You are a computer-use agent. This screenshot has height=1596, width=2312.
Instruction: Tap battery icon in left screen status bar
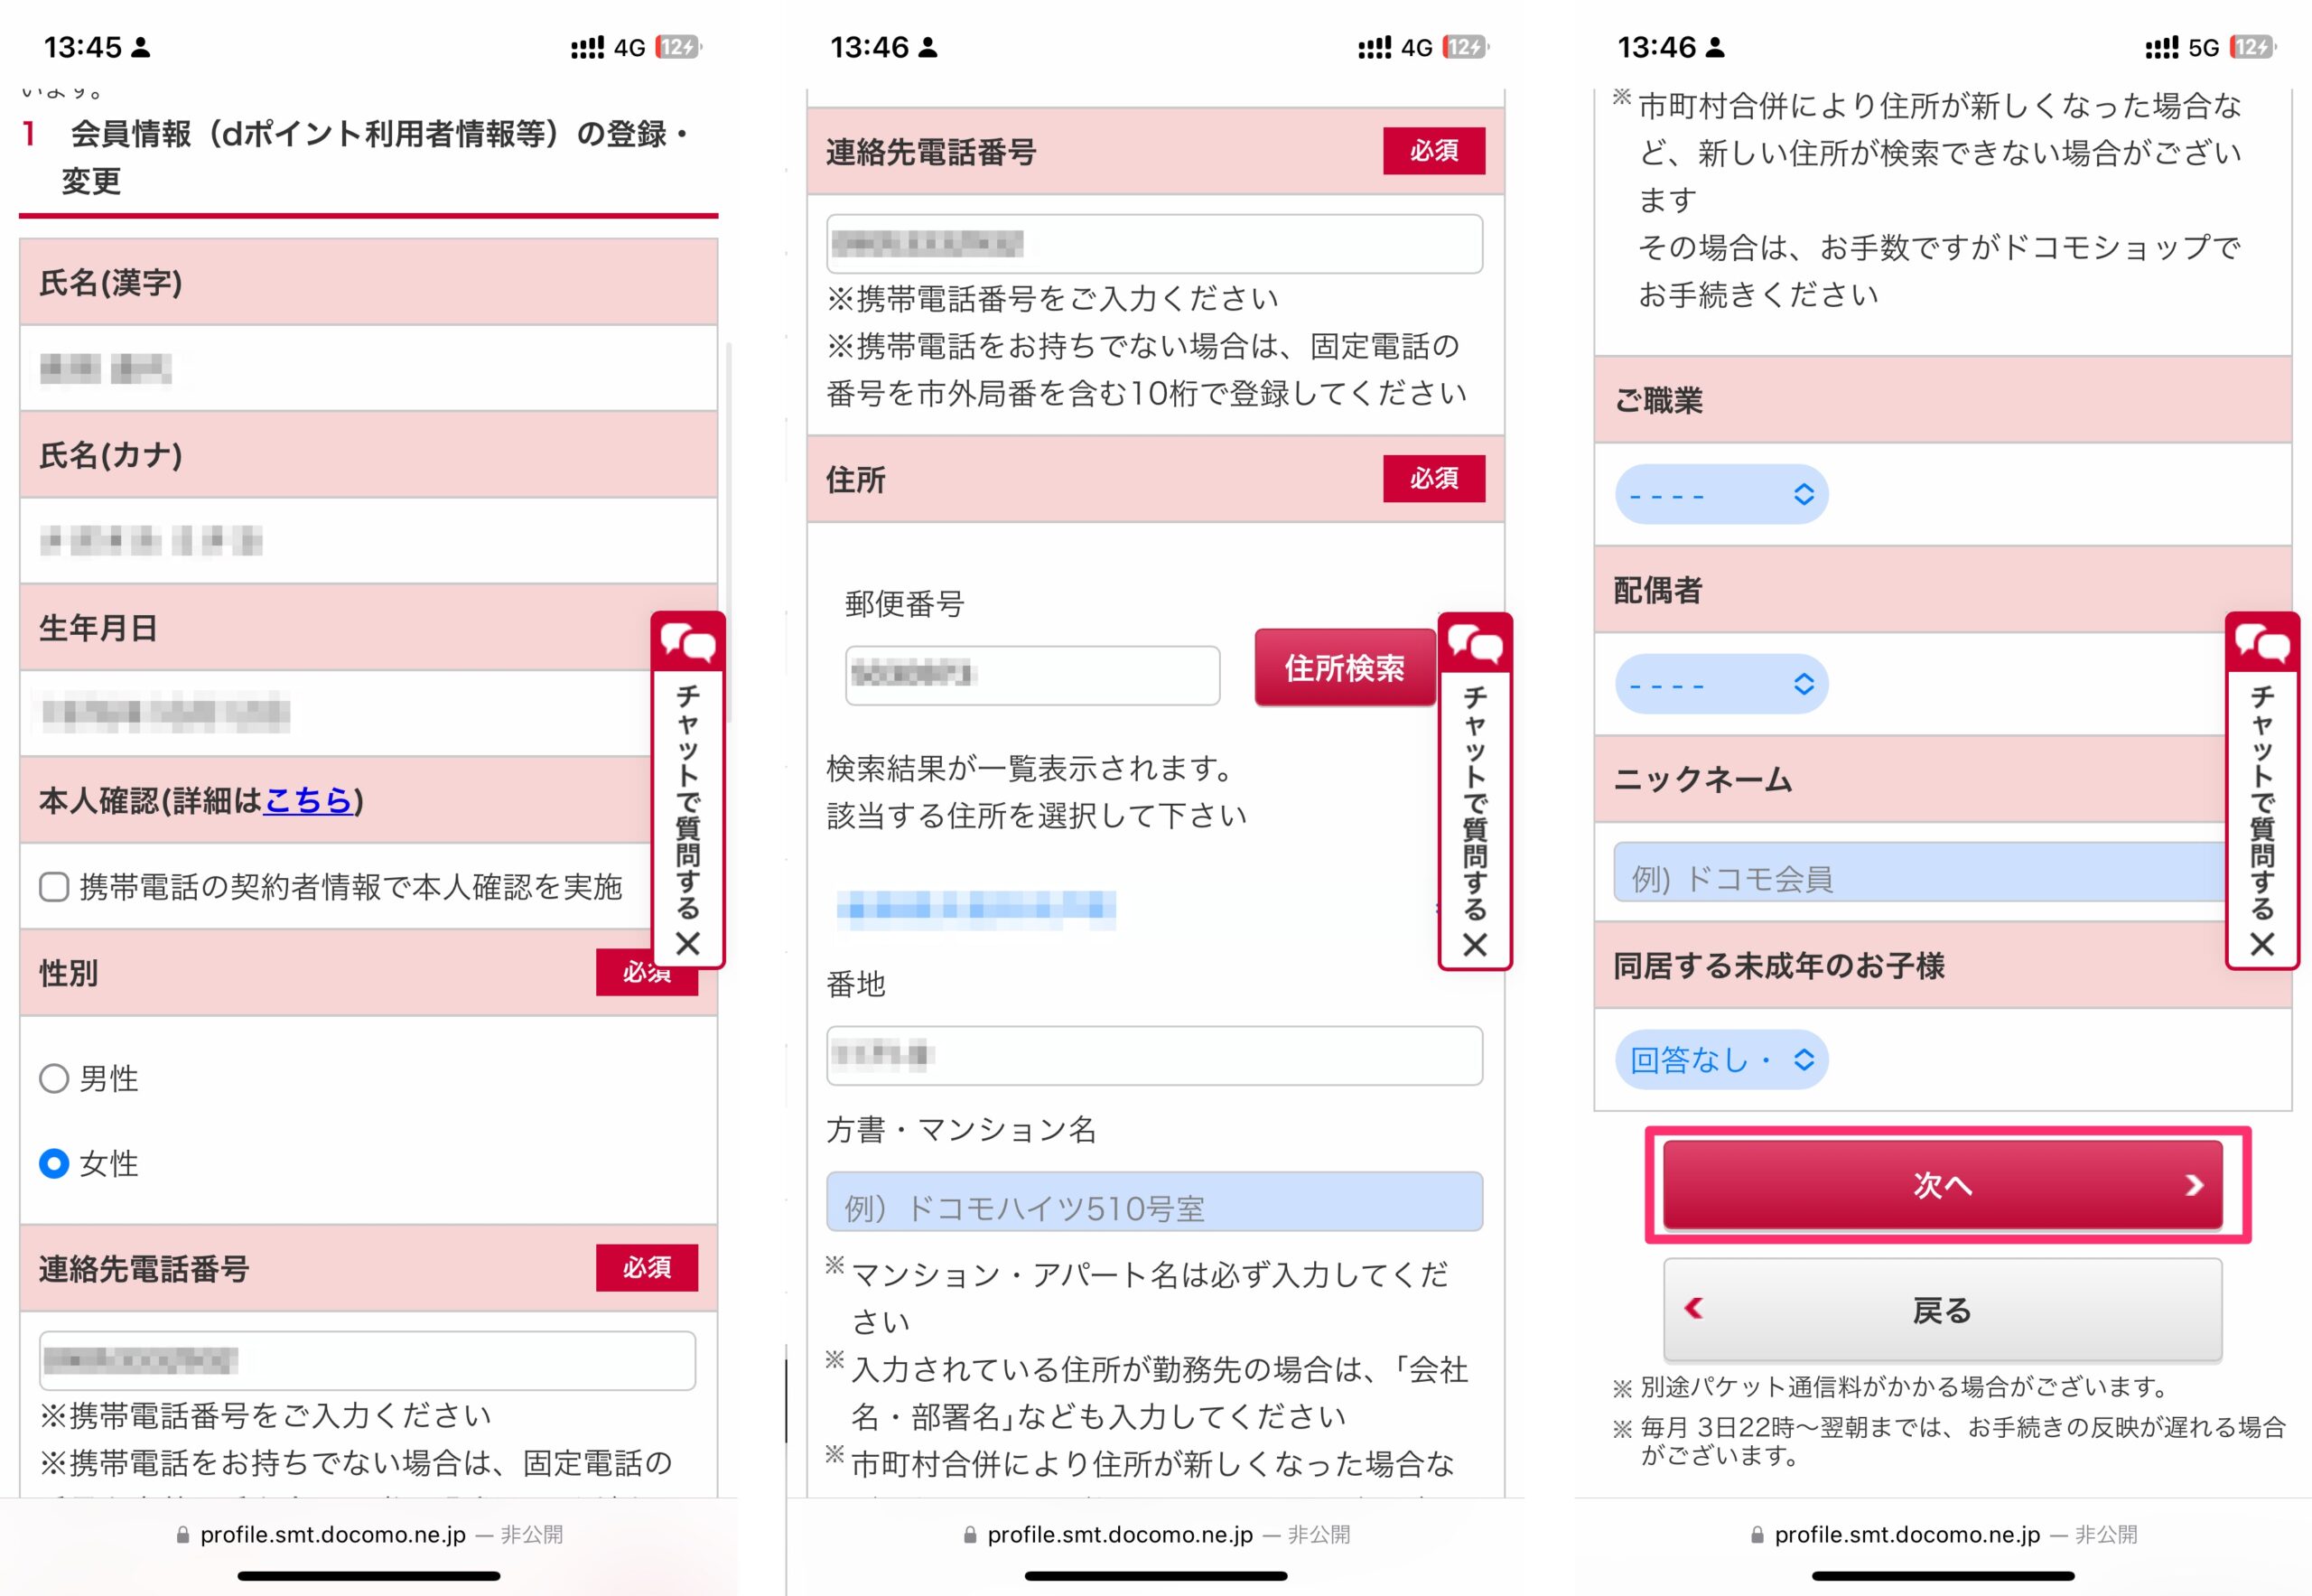coord(679,47)
